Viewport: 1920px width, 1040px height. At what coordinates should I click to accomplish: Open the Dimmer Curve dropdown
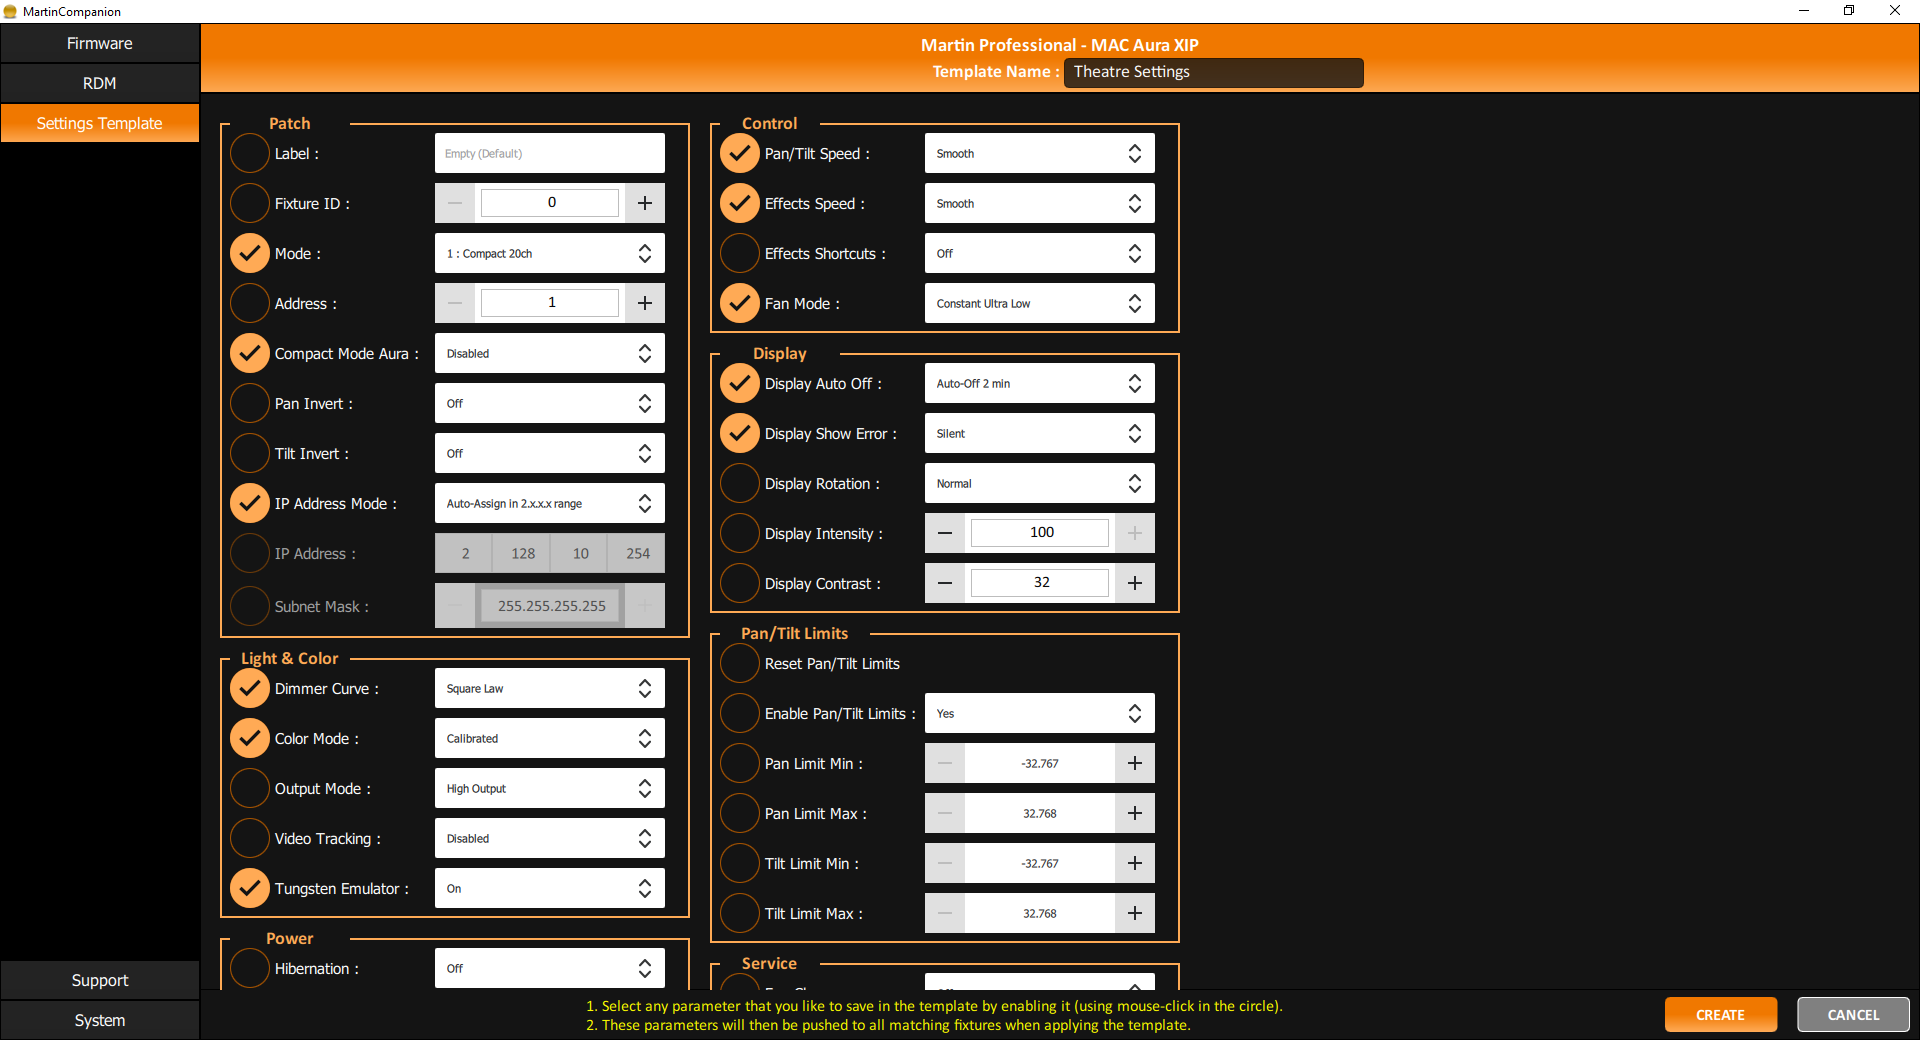549,688
